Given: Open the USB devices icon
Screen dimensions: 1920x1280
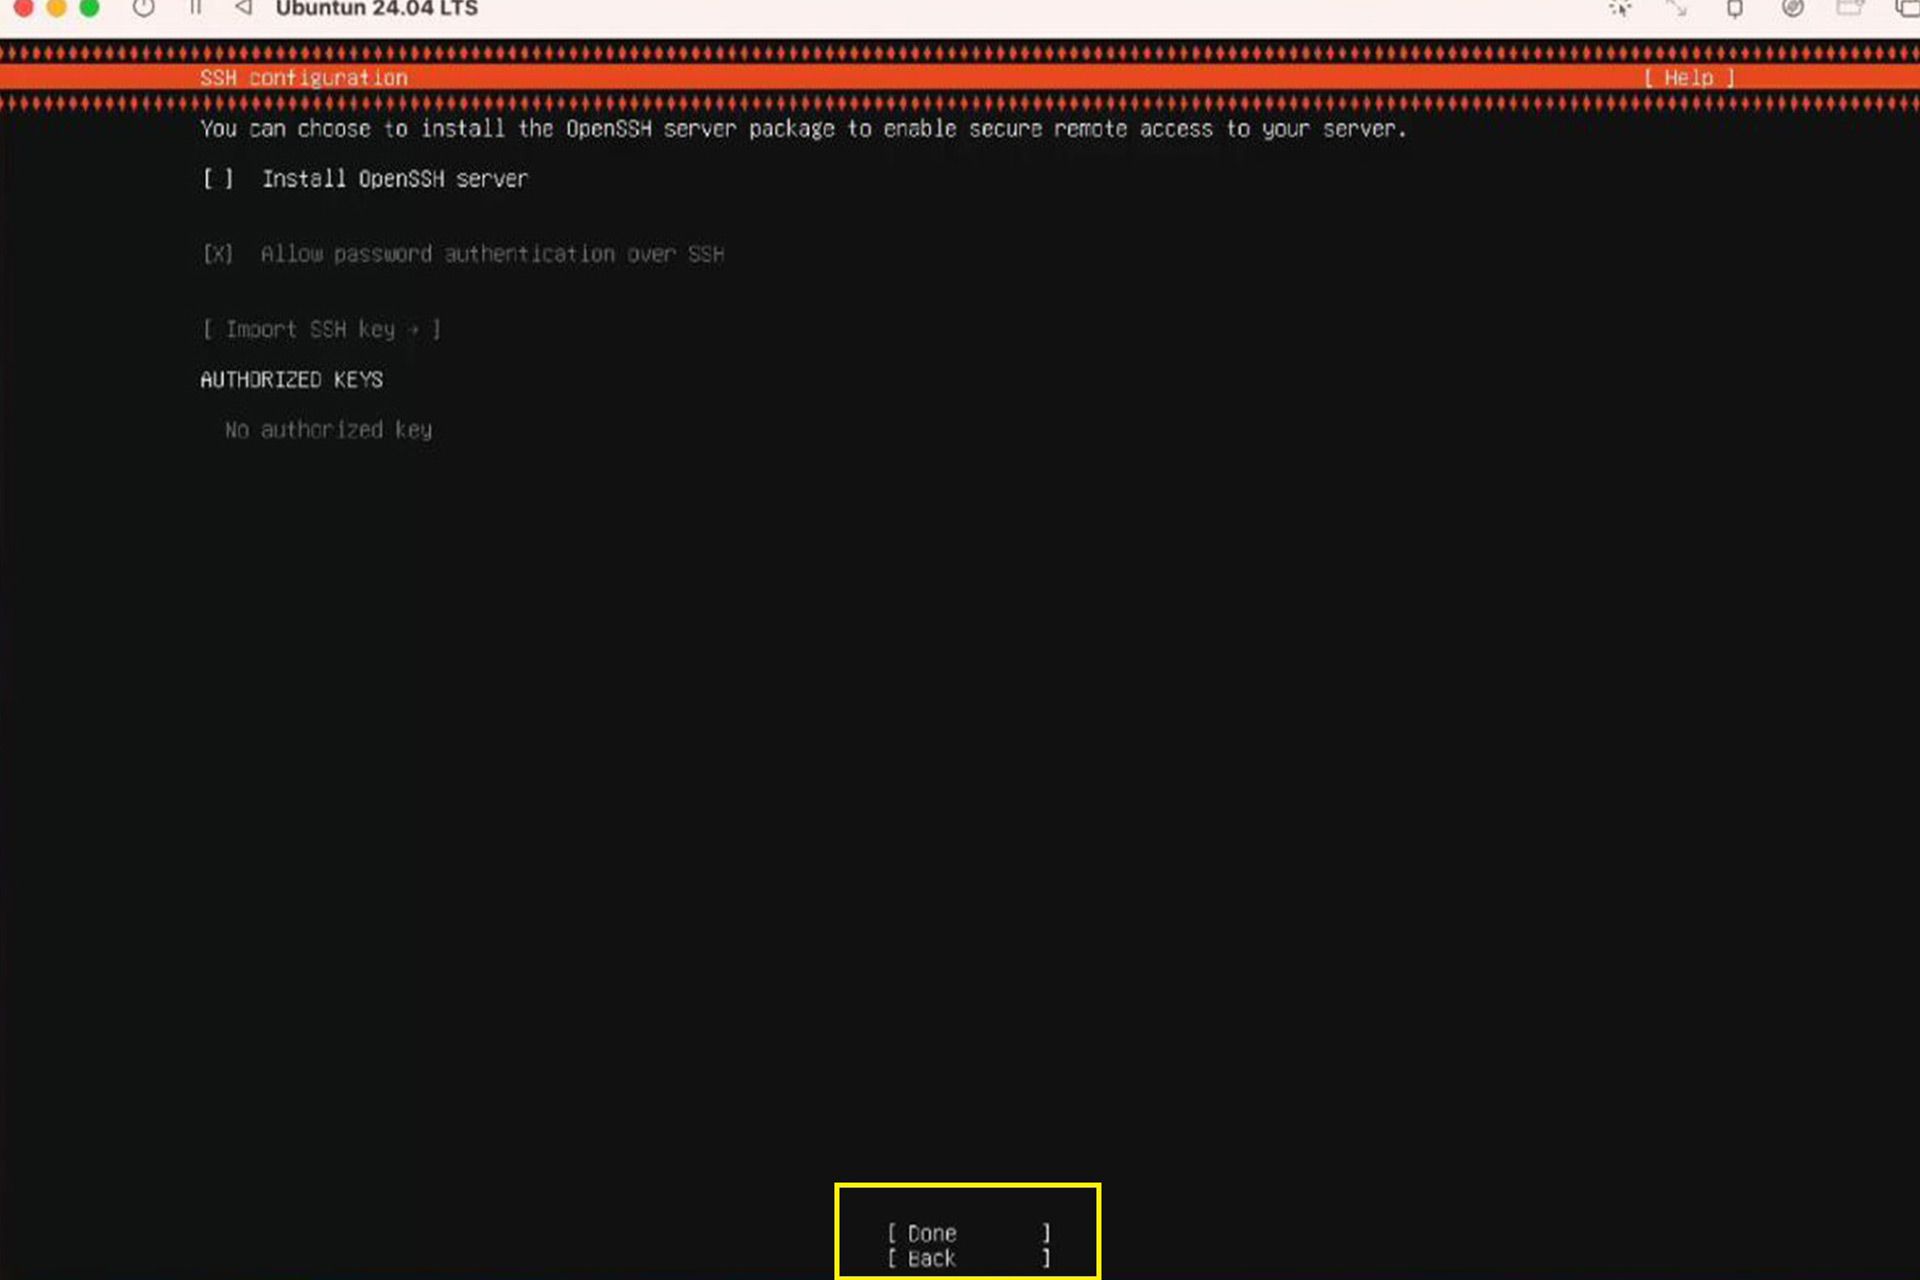Looking at the screenshot, I should [x=1735, y=8].
